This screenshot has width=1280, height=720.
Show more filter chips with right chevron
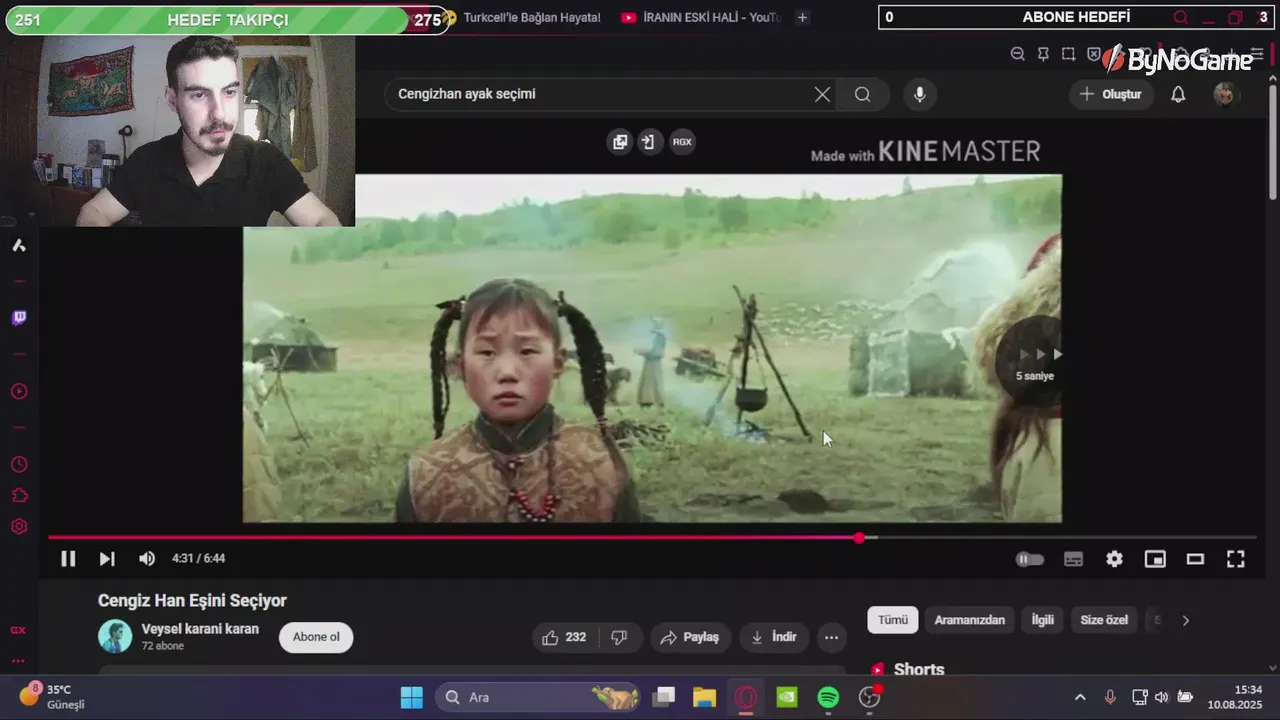[x=1185, y=620]
